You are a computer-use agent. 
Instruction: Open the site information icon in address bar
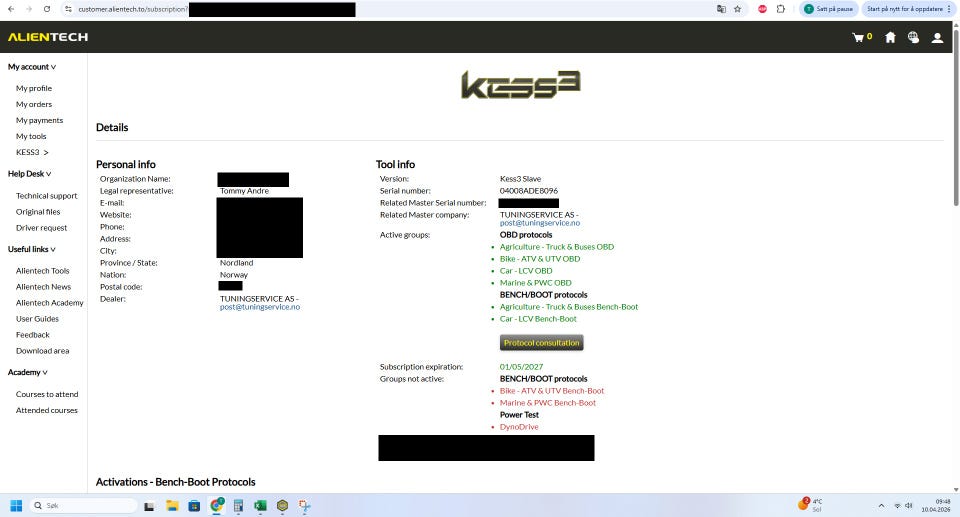(x=69, y=9)
